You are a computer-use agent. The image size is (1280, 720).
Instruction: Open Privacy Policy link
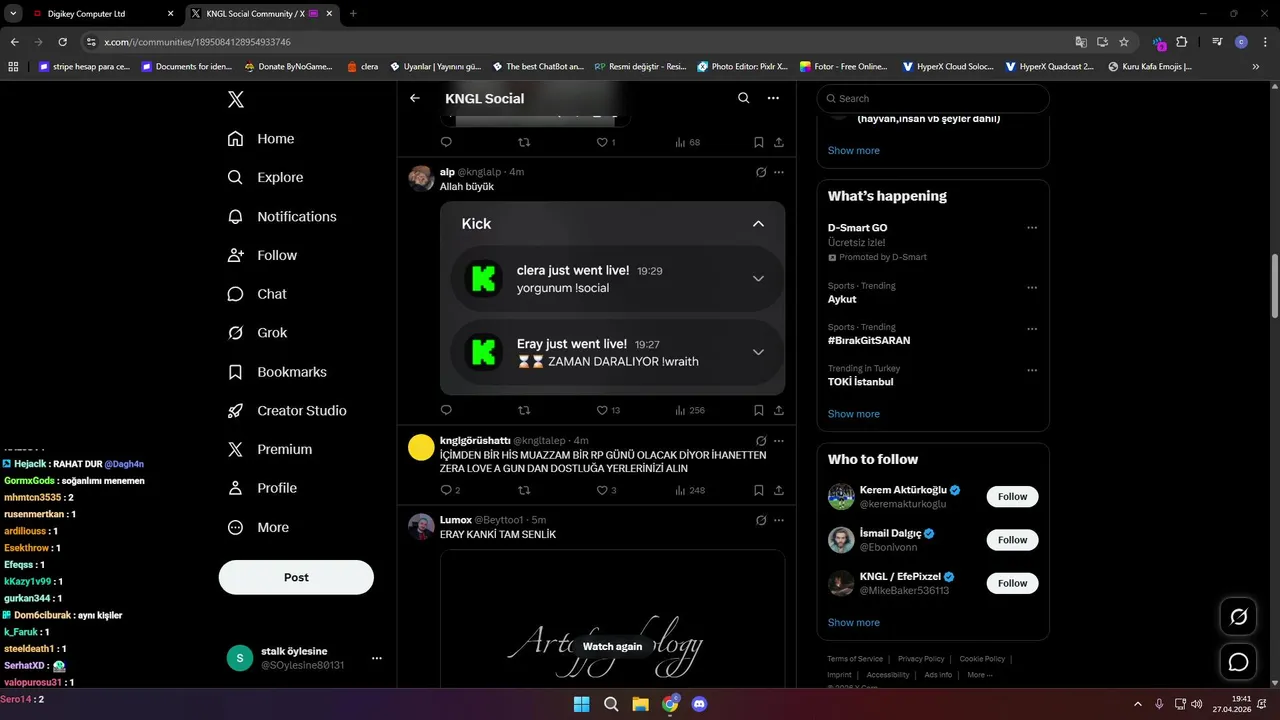[921, 659]
